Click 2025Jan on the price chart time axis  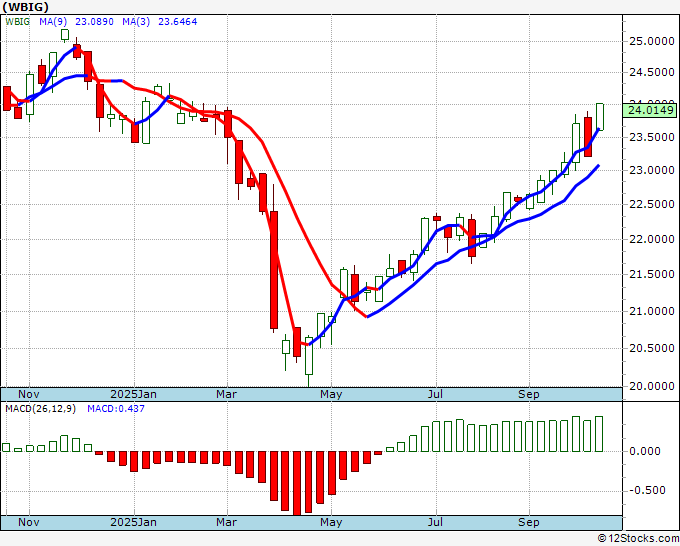tap(133, 394)
